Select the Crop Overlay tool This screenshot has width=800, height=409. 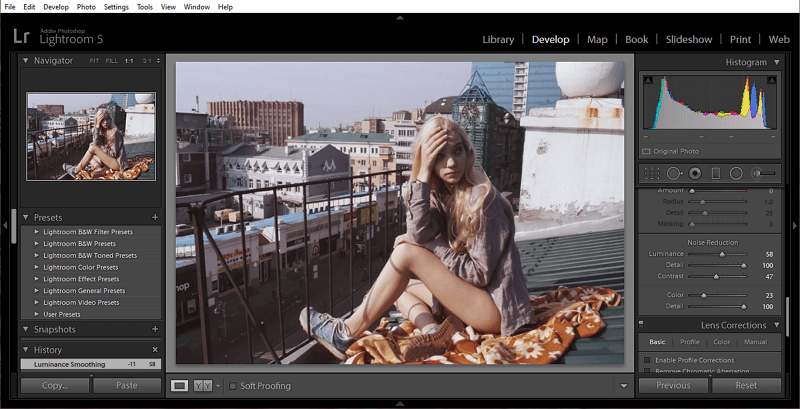coord(652,173)
